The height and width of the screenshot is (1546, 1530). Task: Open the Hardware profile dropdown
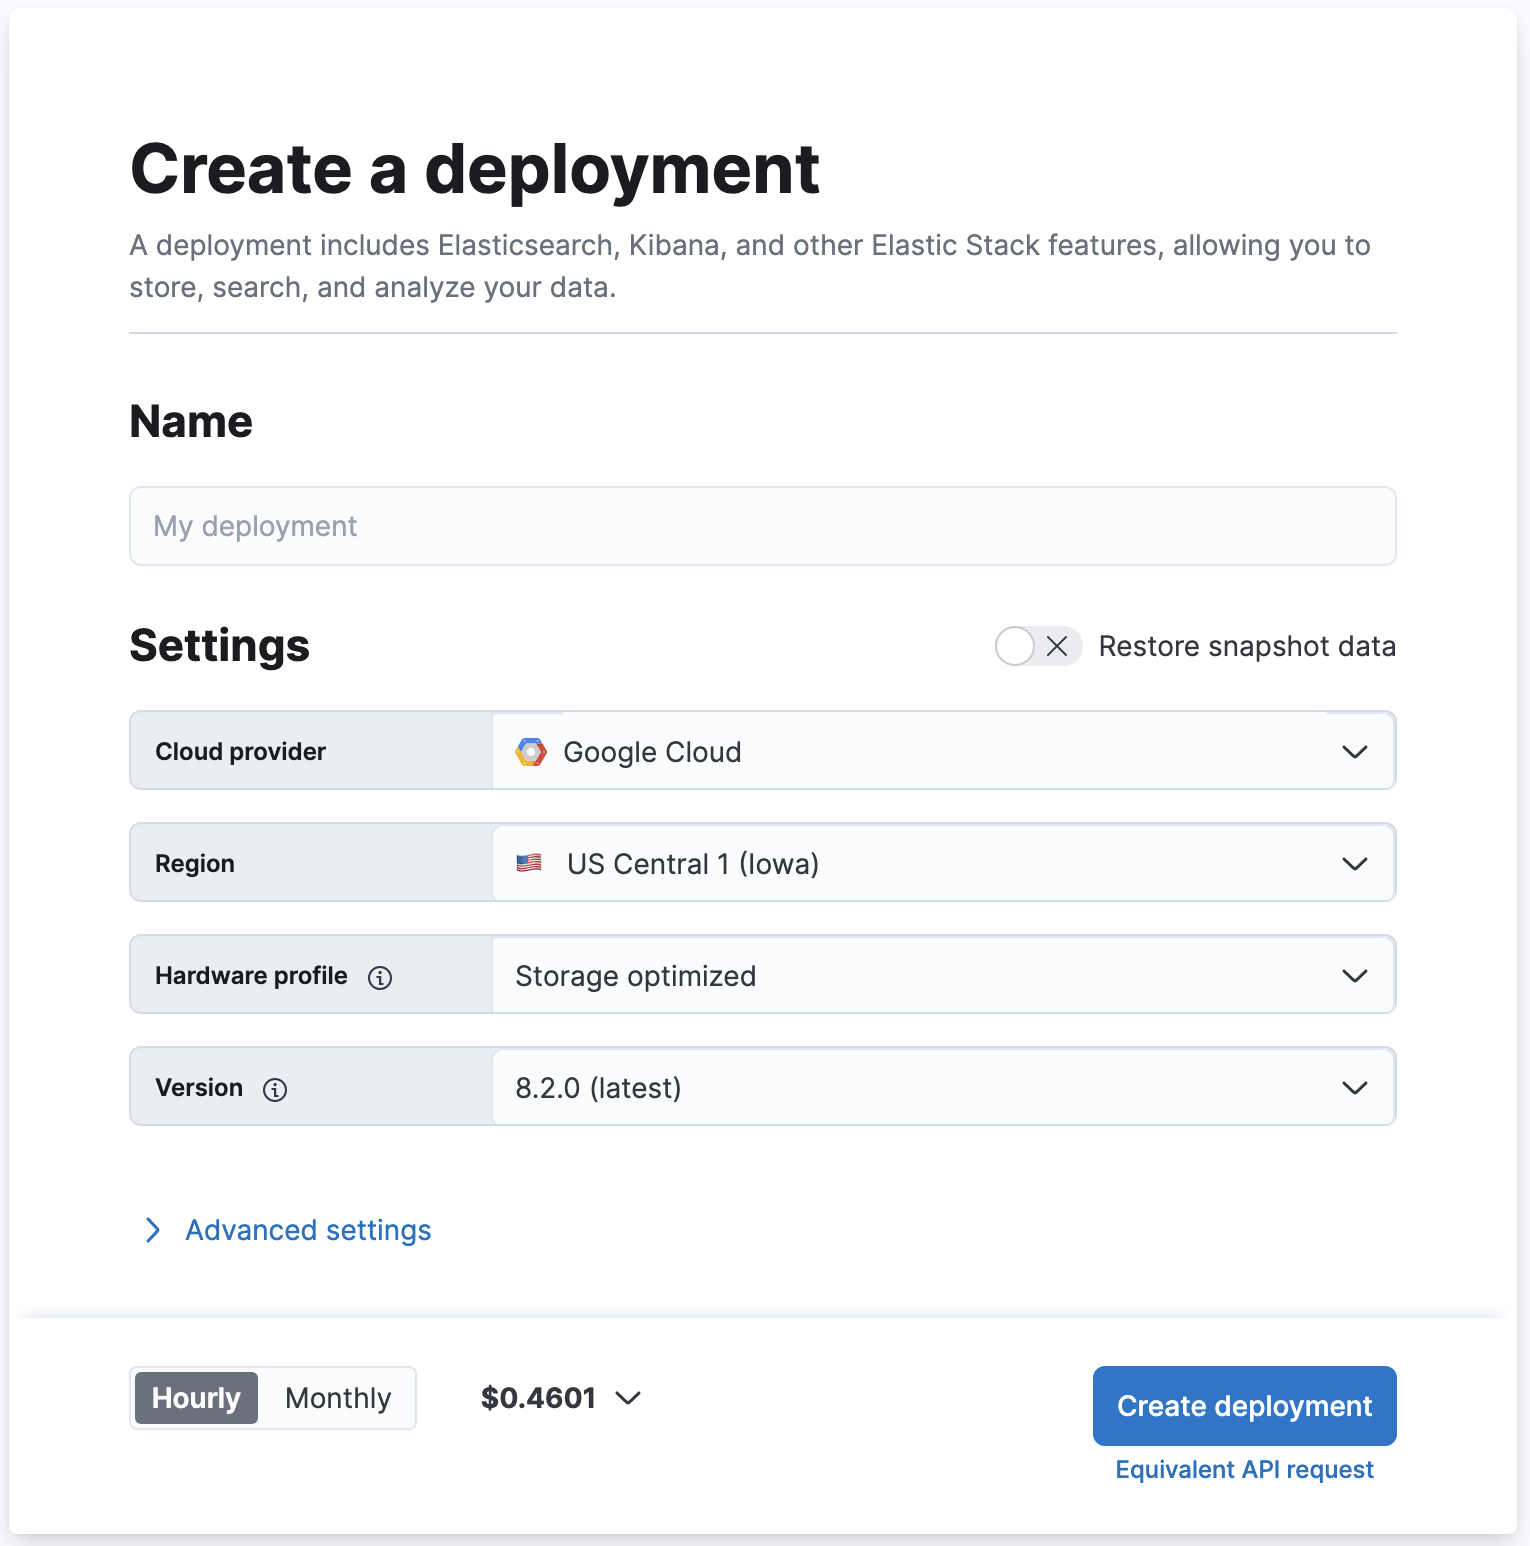pyautogui.click(x=1356, y=975)
